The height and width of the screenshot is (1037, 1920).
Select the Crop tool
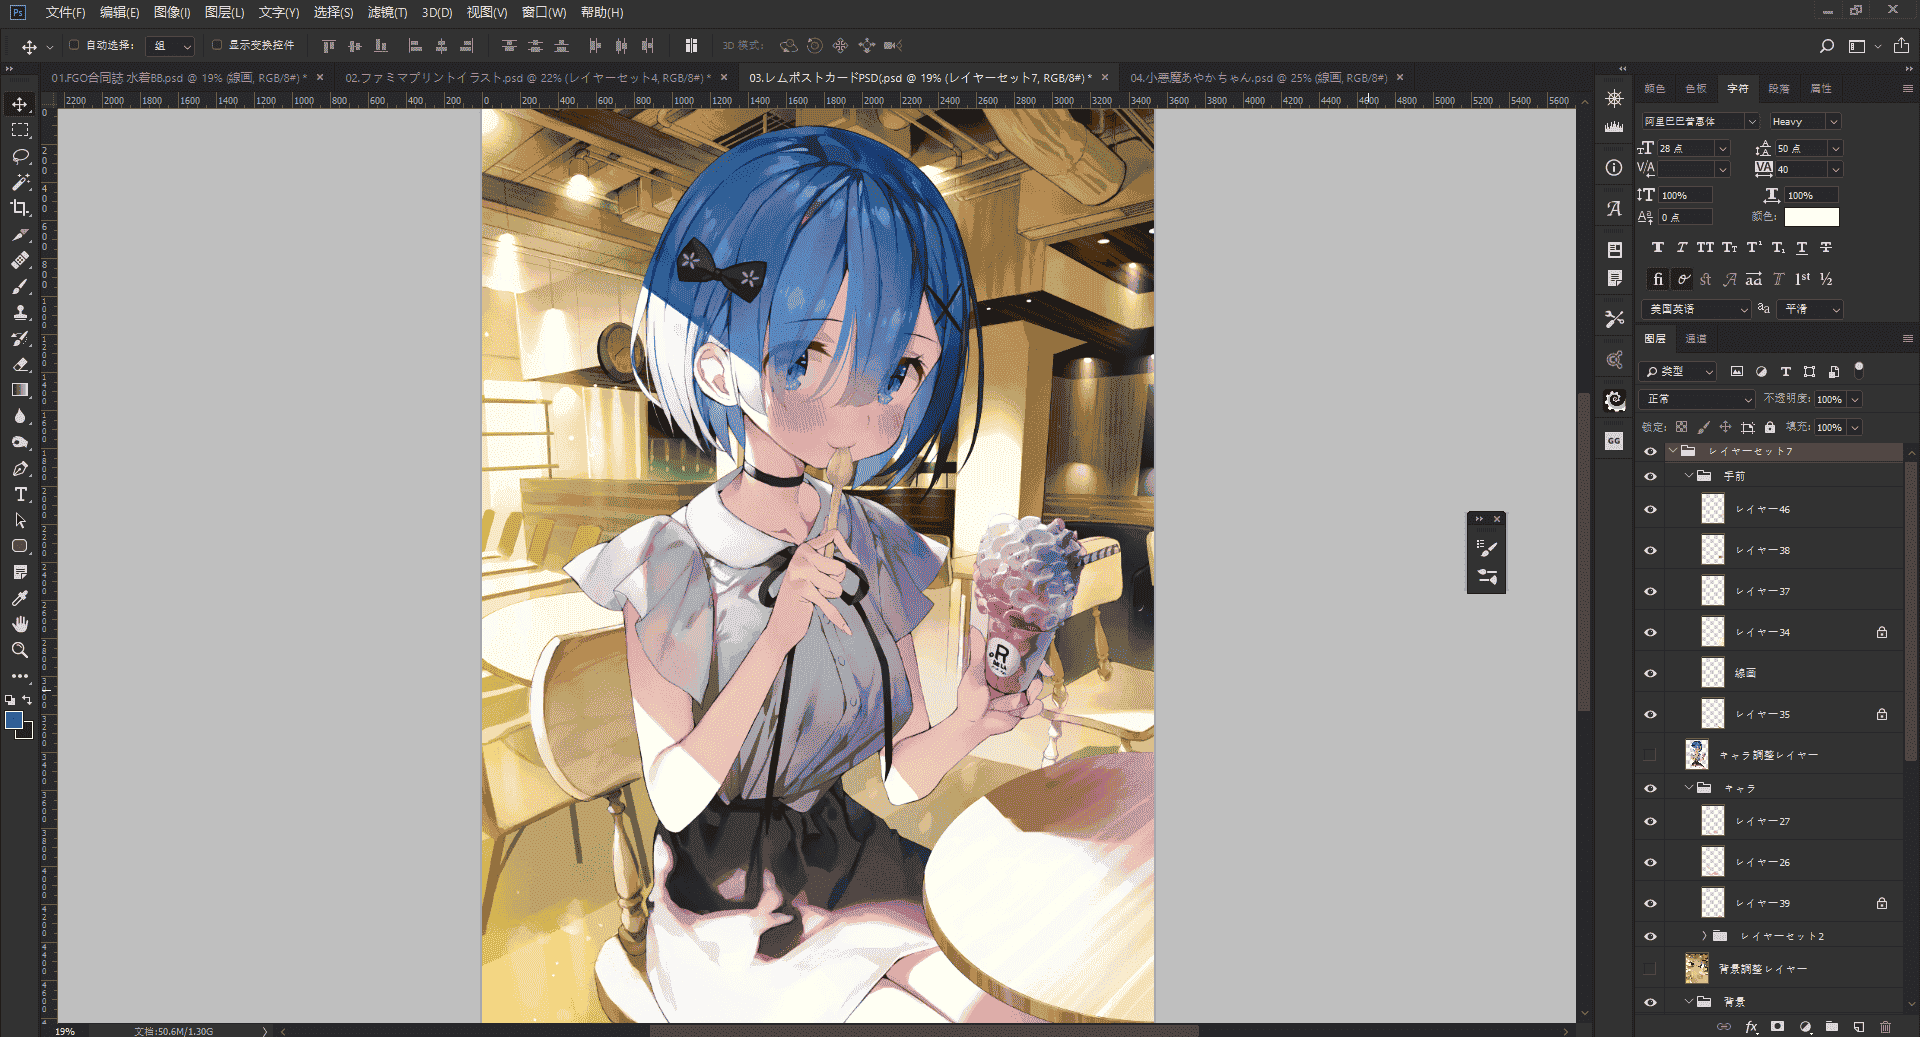pyautogui.click(x=20, y=208)
